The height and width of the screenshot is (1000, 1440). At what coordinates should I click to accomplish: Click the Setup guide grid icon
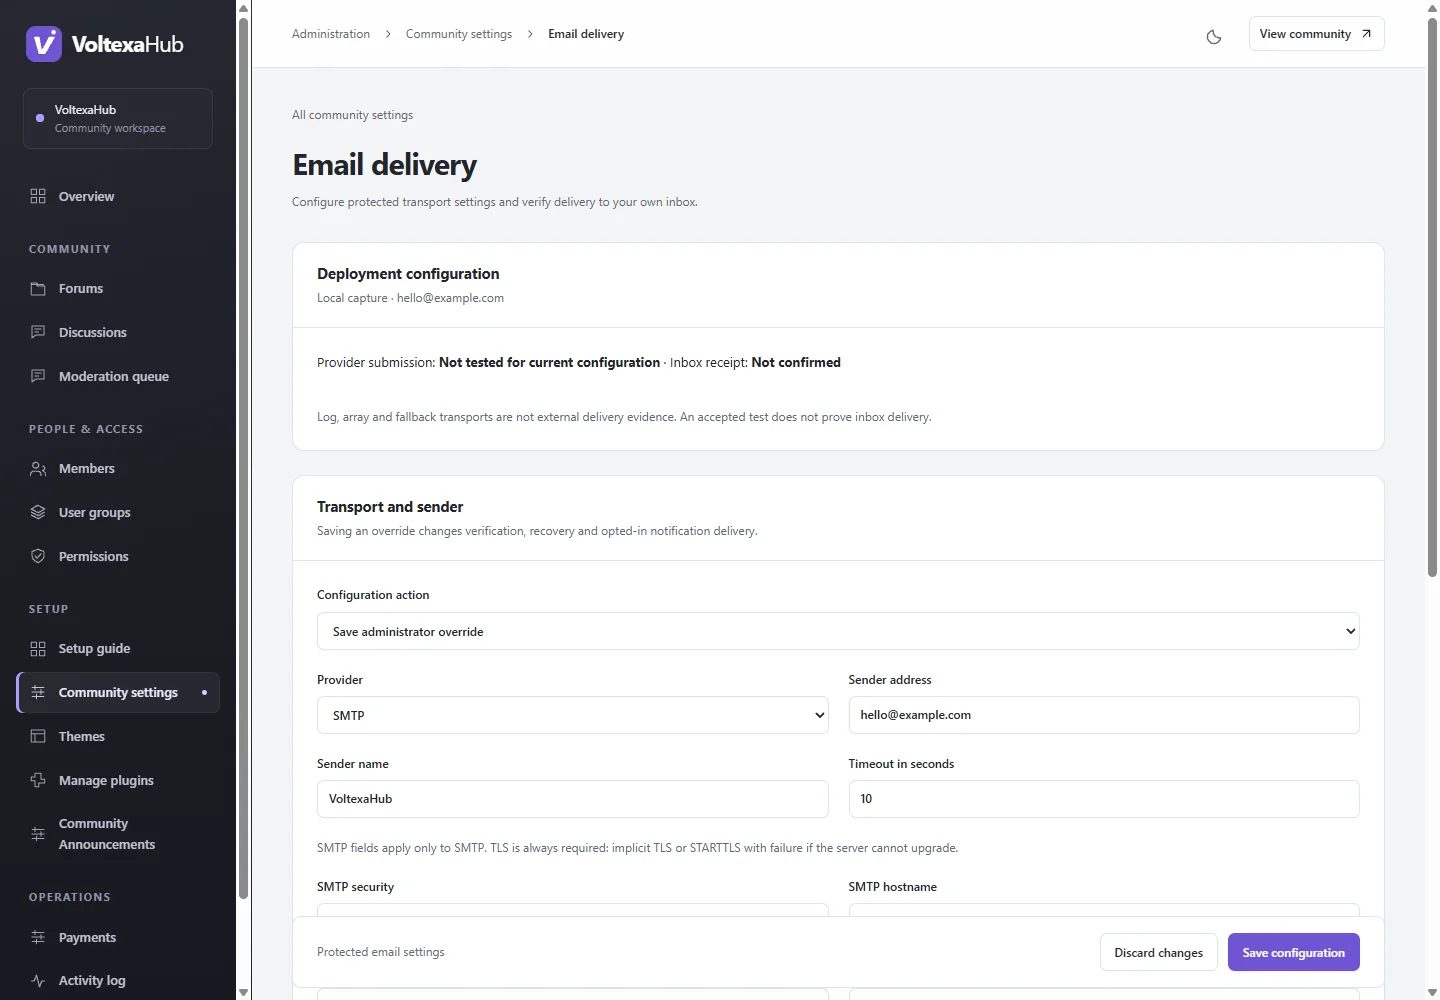click(38, 648)
